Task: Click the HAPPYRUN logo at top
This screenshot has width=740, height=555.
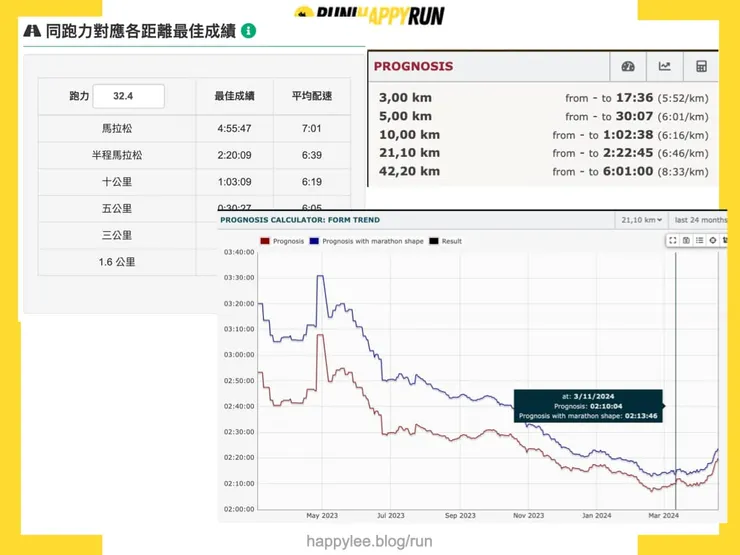Action: point(369,15)
